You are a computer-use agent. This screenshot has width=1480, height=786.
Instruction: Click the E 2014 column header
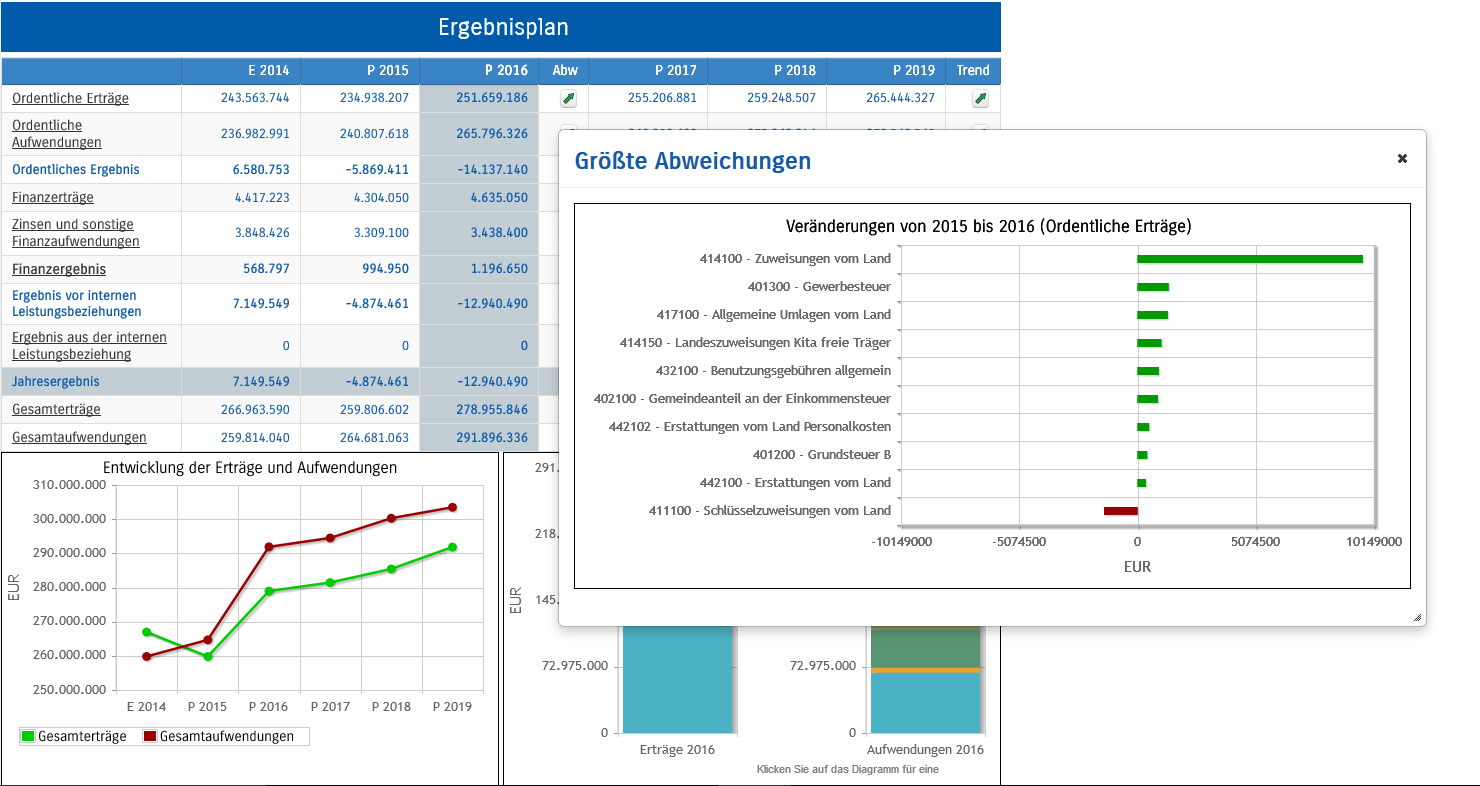pyautogui.click(x=241, y=71)
